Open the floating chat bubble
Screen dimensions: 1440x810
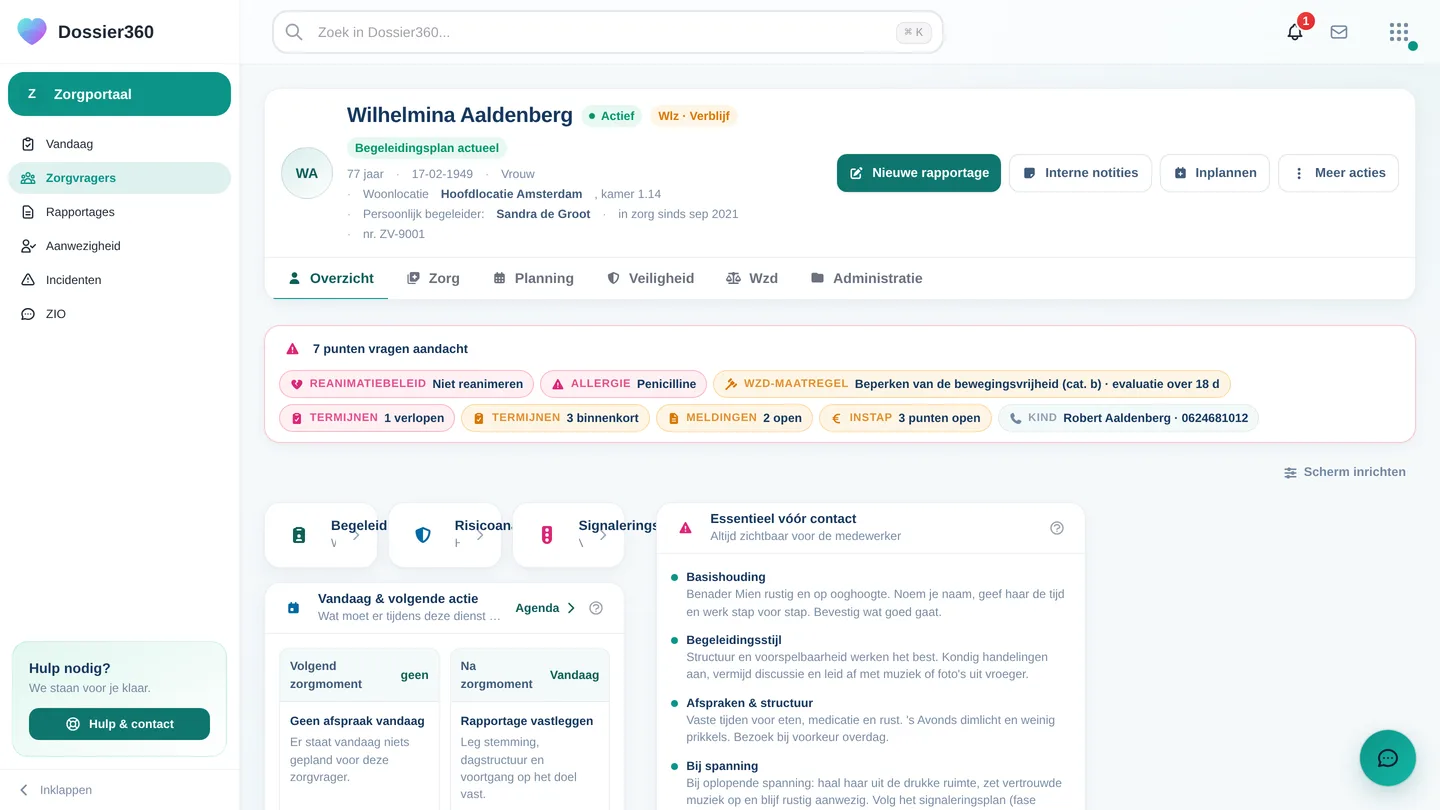(1388, 758)
